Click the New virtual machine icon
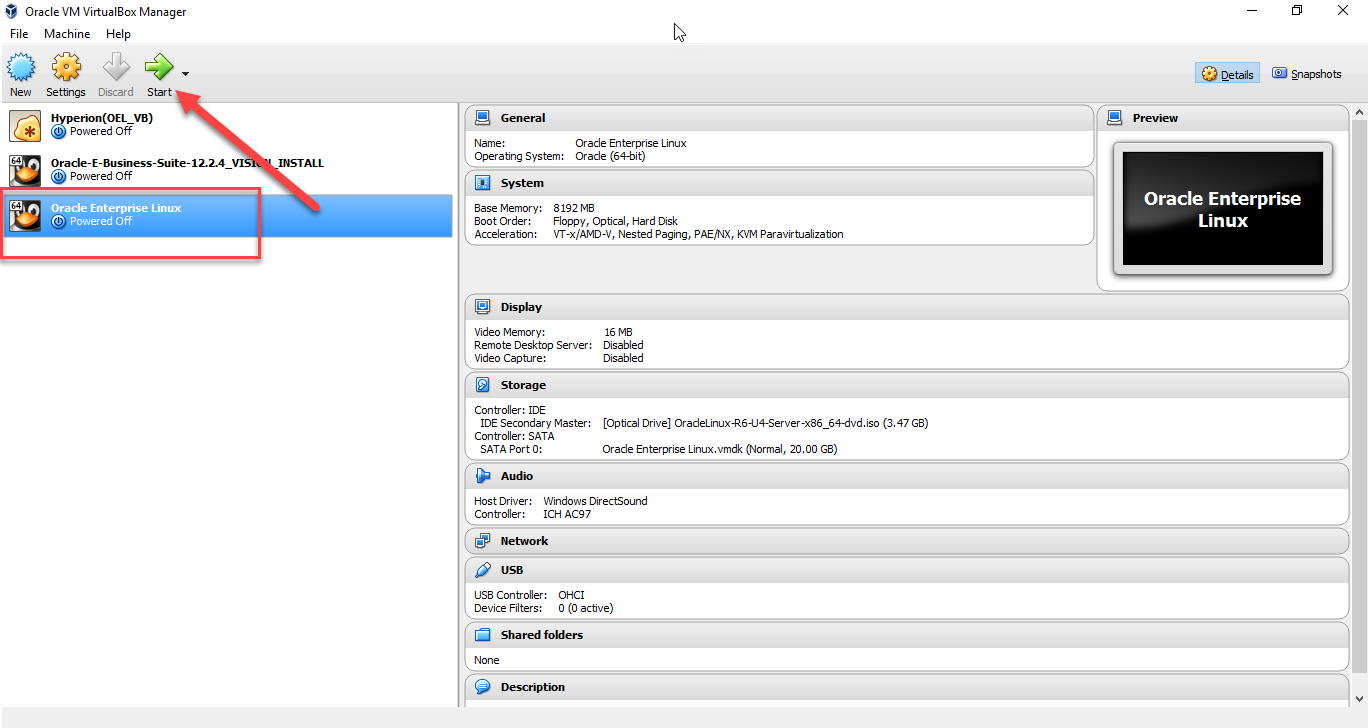Viewport: 1368px width, 728px height. (x=21, y=68)
